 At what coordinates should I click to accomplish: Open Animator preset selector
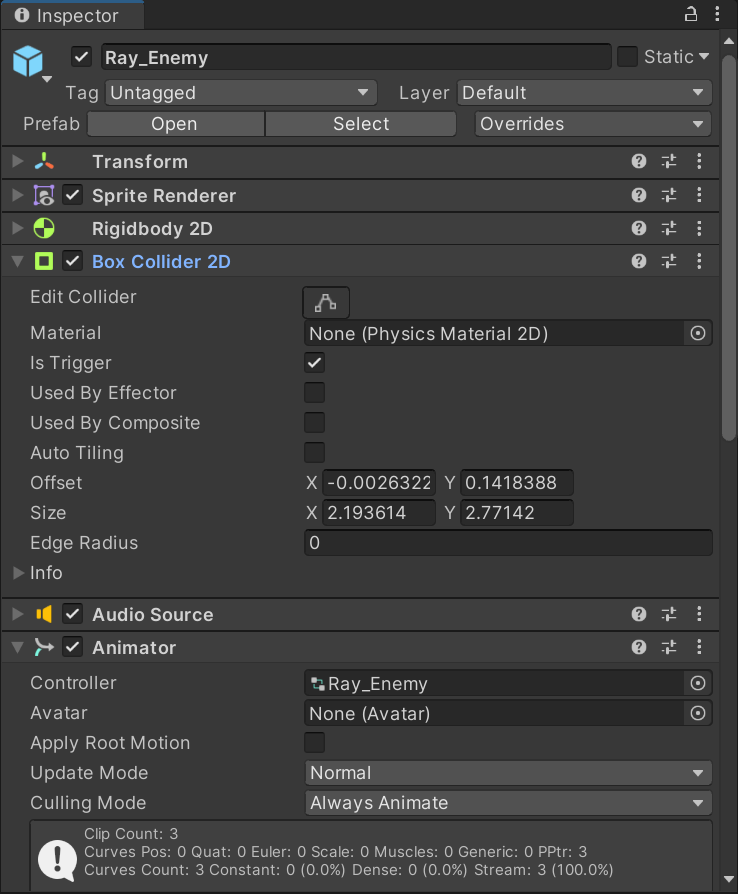[669, 647]
